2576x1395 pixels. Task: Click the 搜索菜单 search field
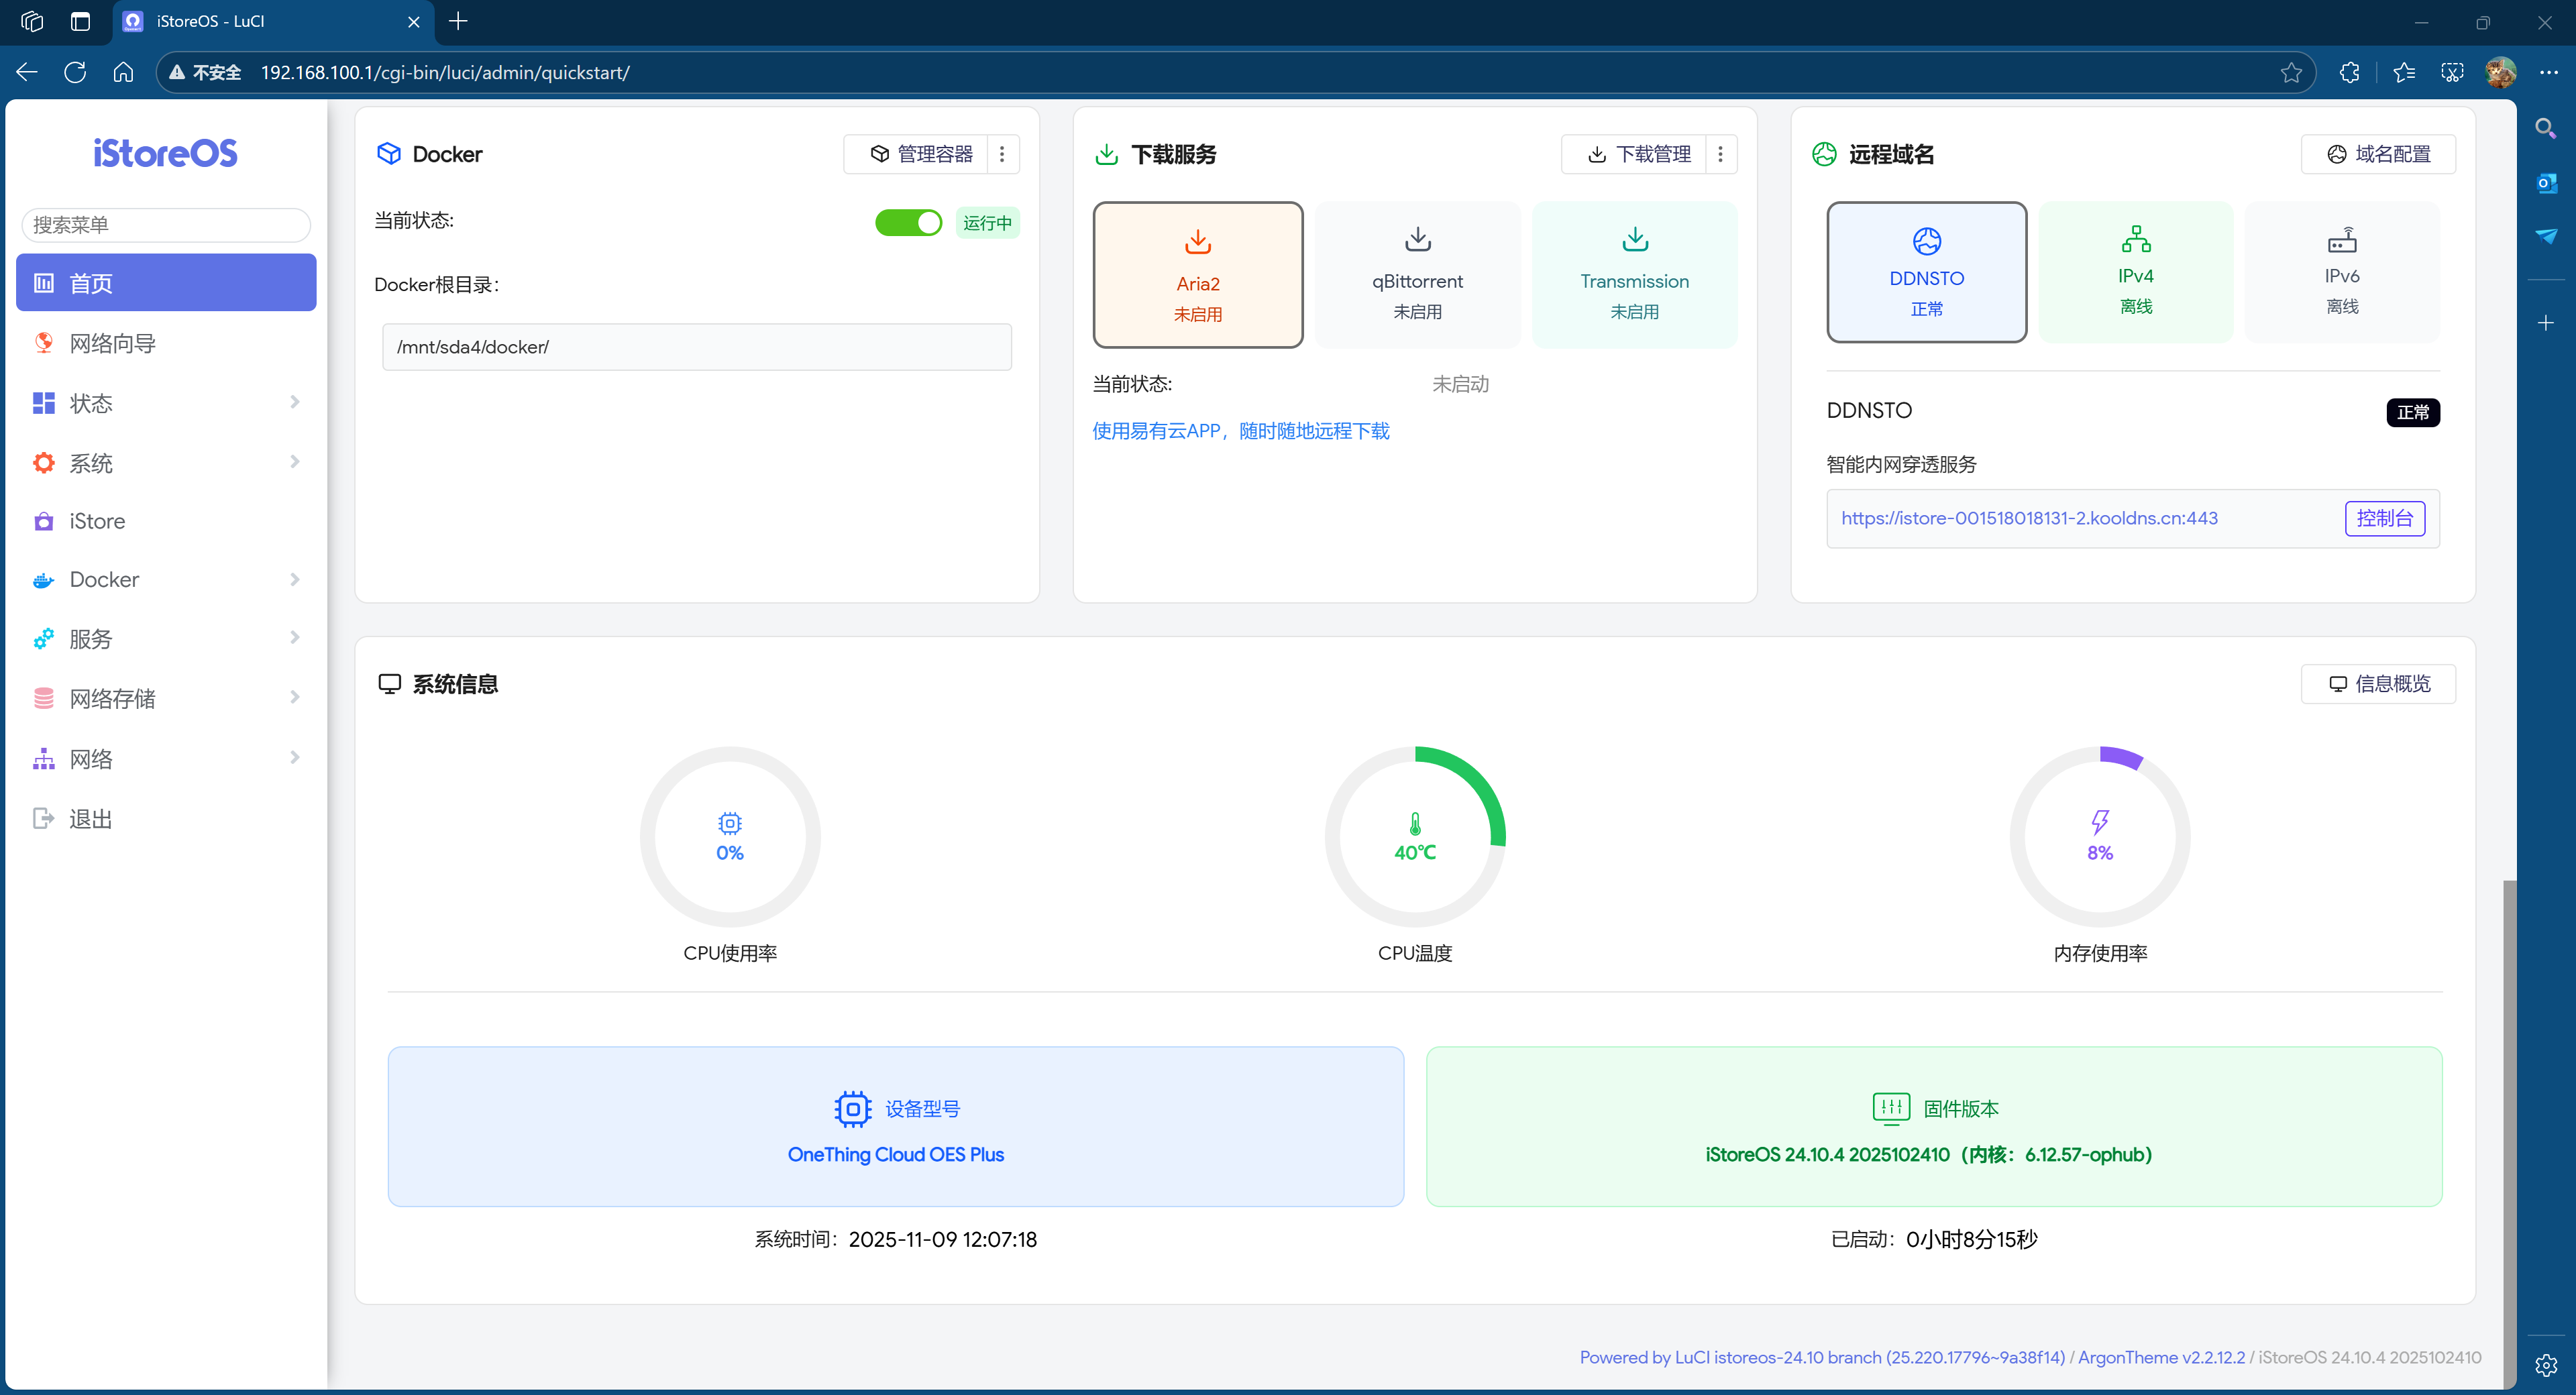point(166,225)
